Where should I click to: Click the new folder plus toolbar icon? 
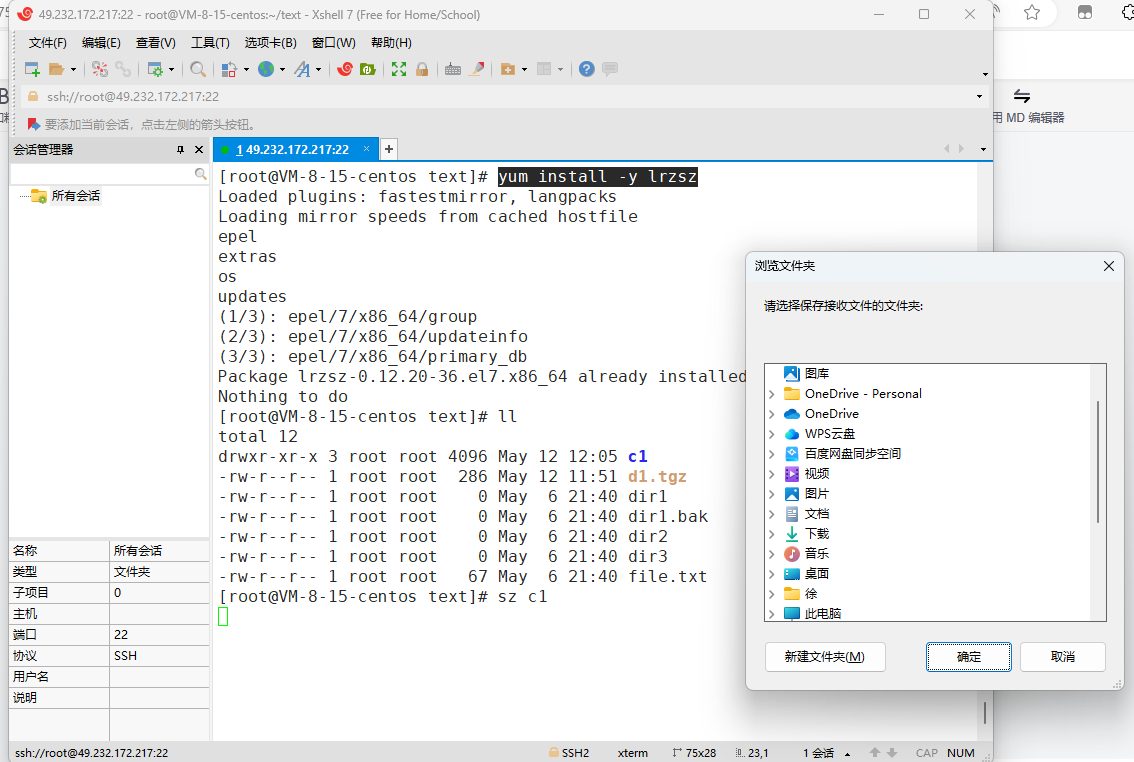click(x=508, y=69)
